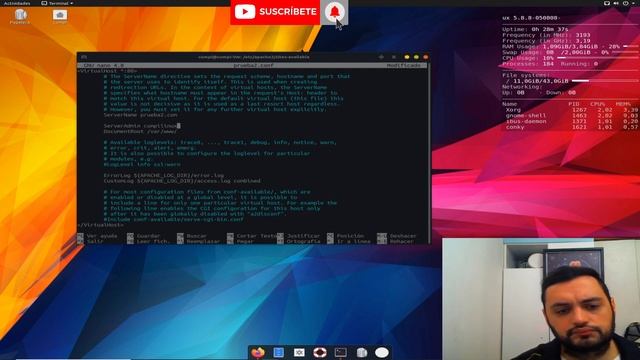This screenshot has width=640, height=360.
Task: Click the RAM Usage bar in conky
Action: 631,47
